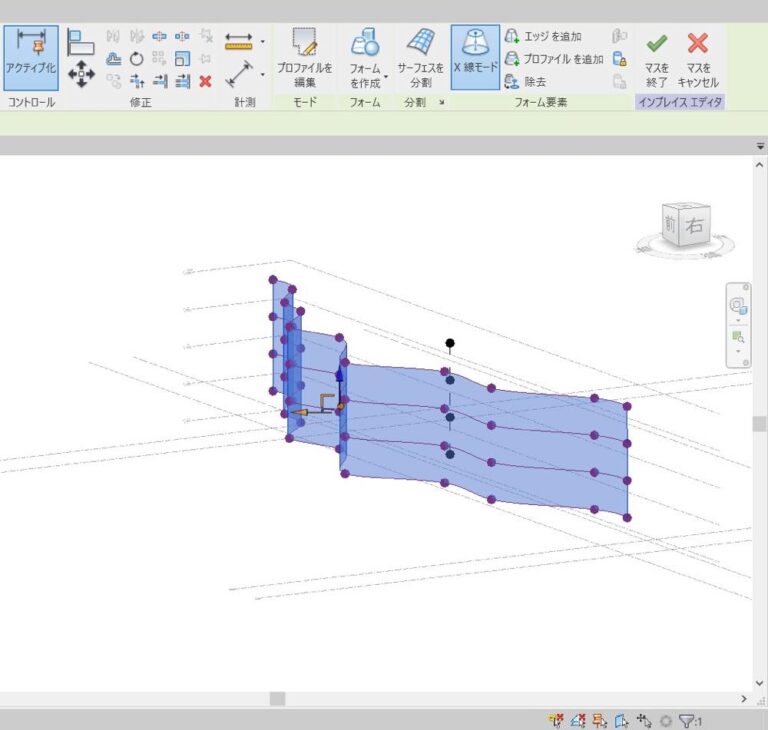Click the horizontal scrollbar thumb
This screenshot has width=768, height=730.
click(x=277, y=699)
